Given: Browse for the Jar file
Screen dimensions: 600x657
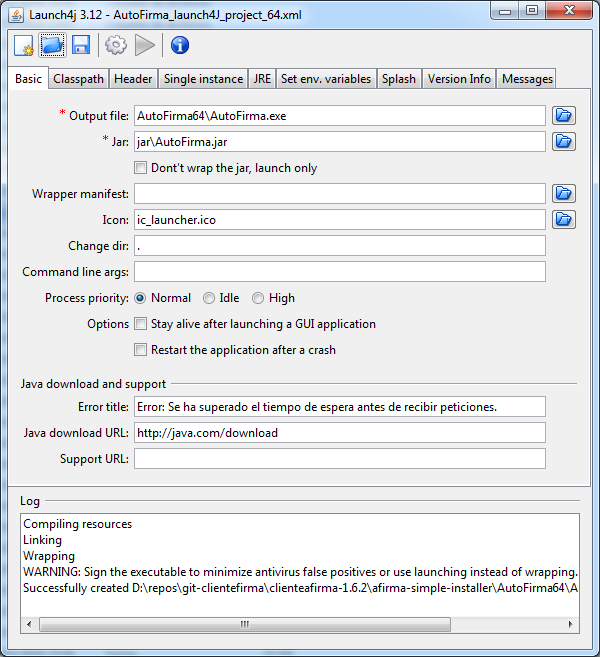Looking at the screenshot, I should 564,141.
